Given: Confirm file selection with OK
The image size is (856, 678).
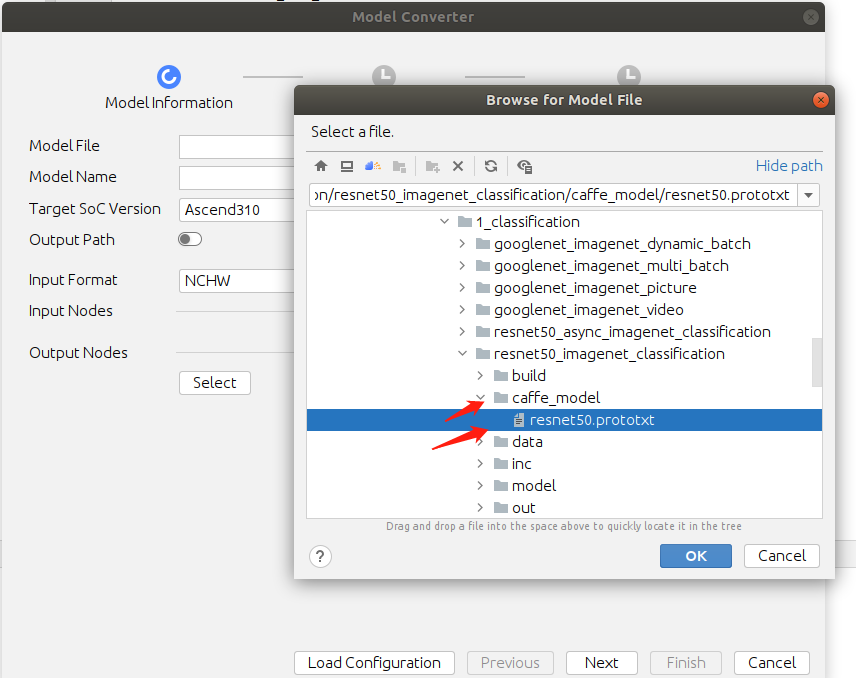Looking at the screenshot, I should click(696, 556).
